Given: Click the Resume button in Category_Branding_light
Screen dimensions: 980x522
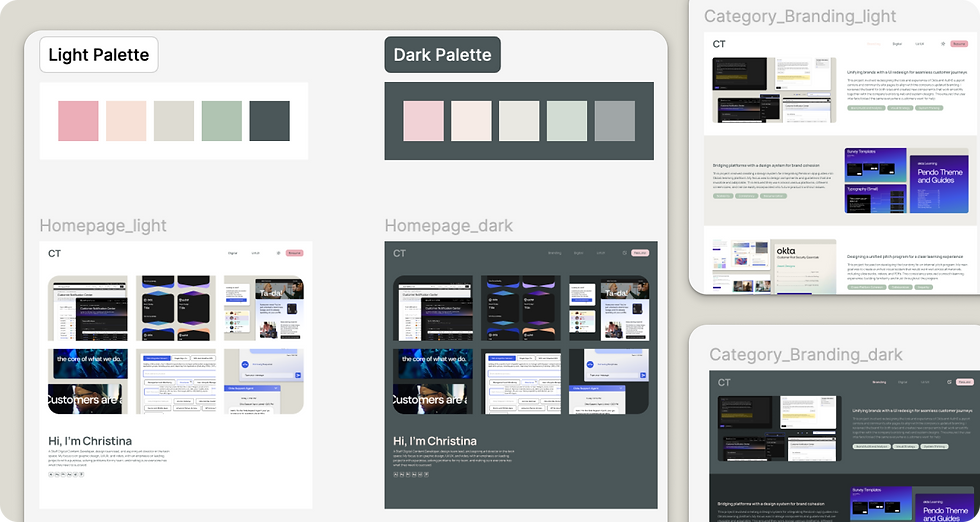Looking at the screenshot, I should 959,44.
